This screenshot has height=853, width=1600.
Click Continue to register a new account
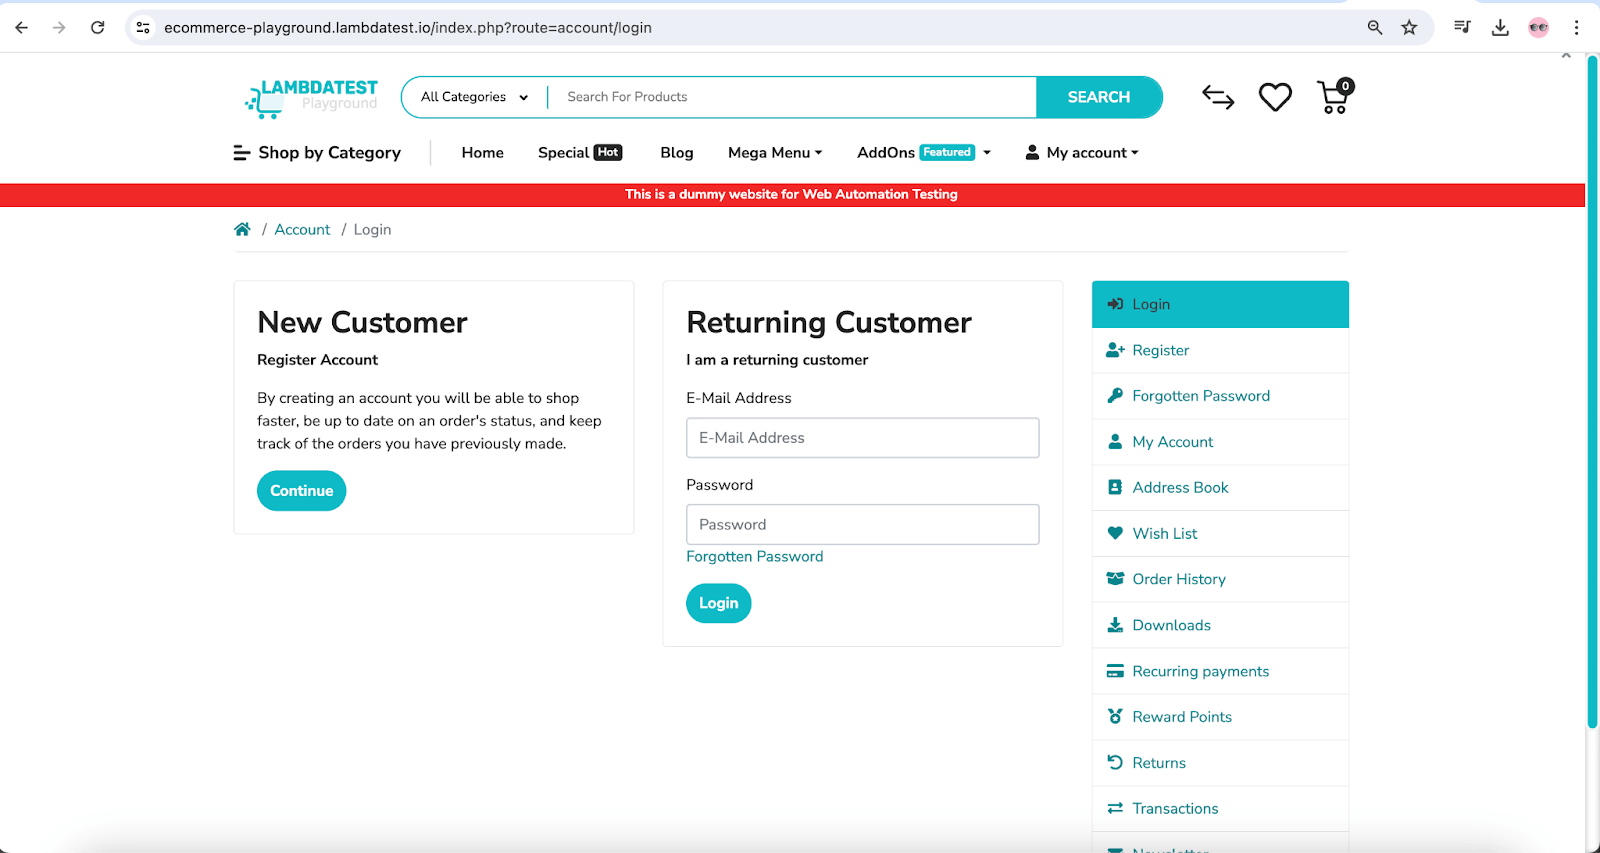301,491
